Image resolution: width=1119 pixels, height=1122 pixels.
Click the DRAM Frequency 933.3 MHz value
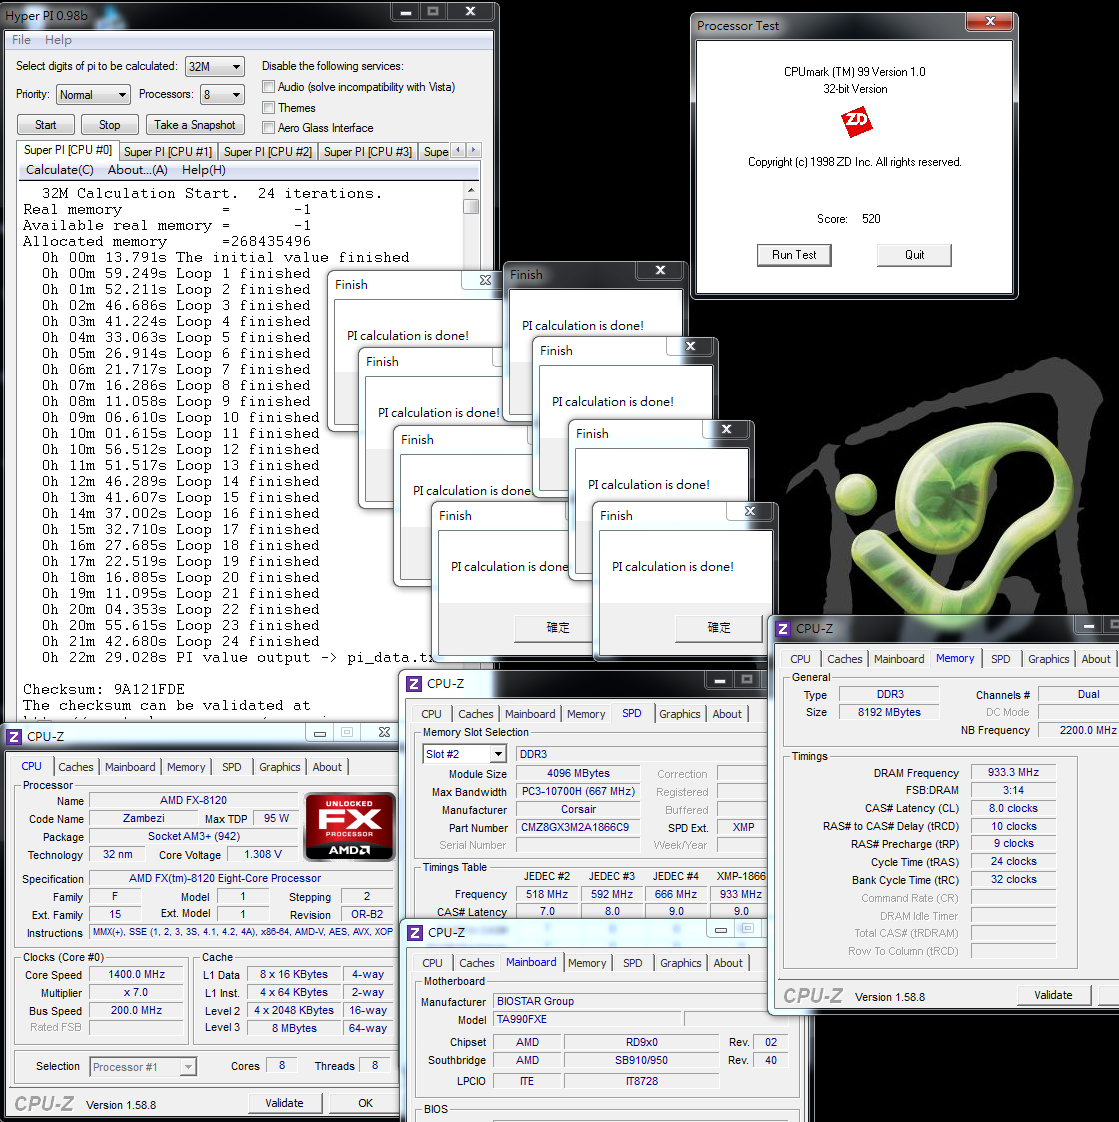pyautogui.click(x=1013, y=772)
